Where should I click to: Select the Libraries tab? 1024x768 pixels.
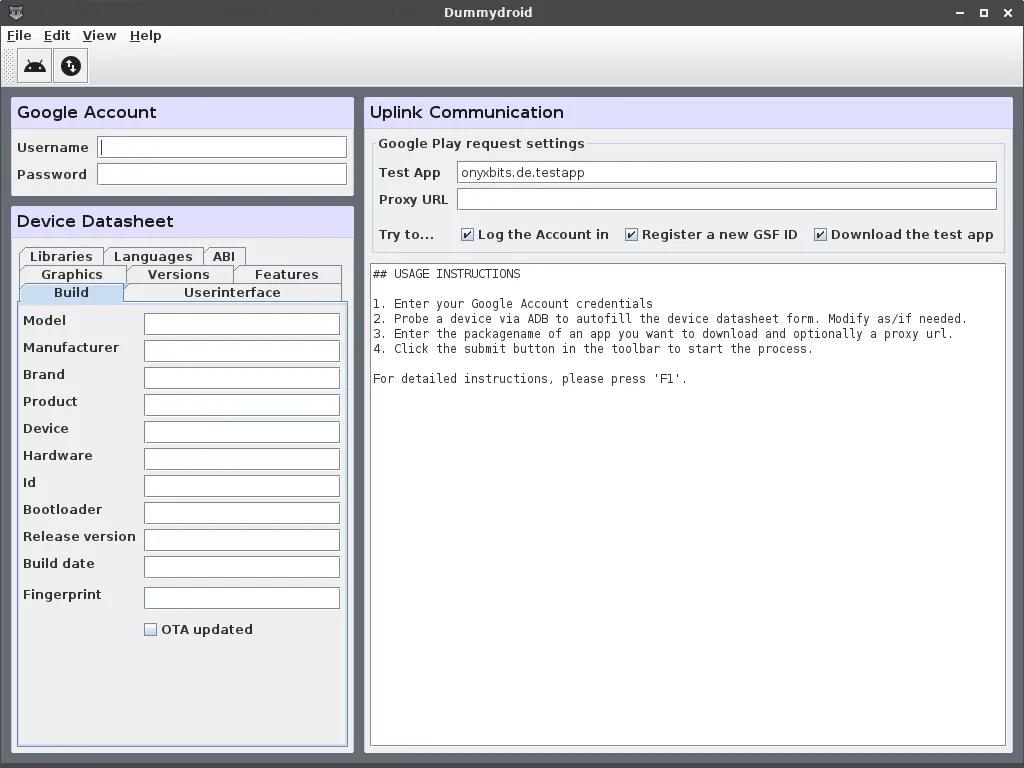pos(61,256)
